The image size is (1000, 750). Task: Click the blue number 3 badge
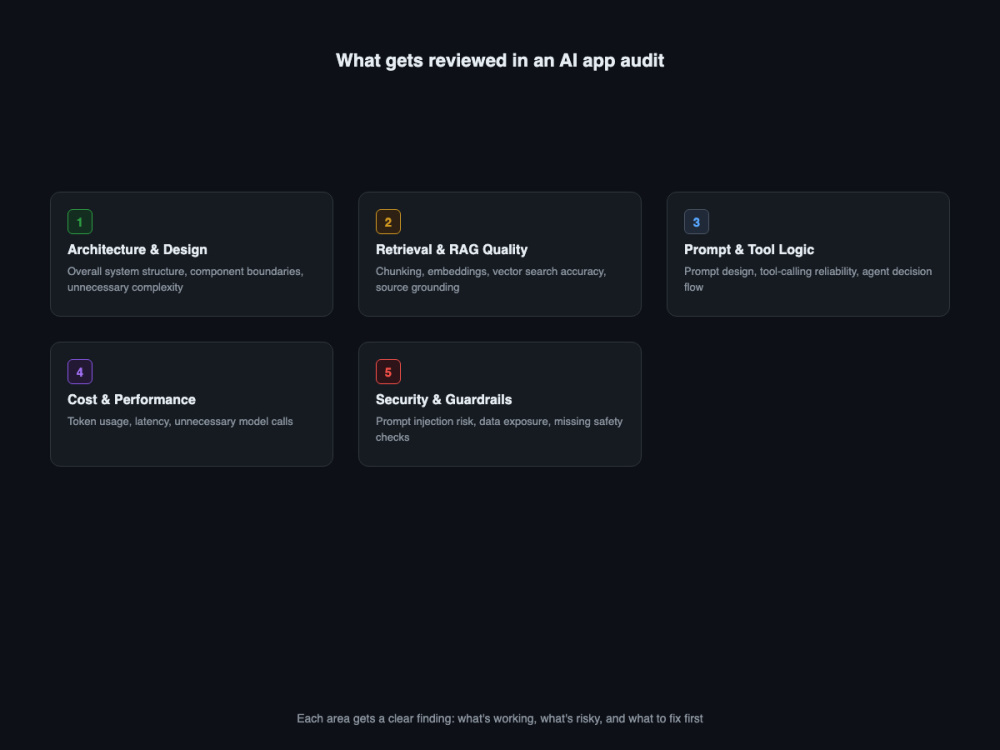point(696,222)
